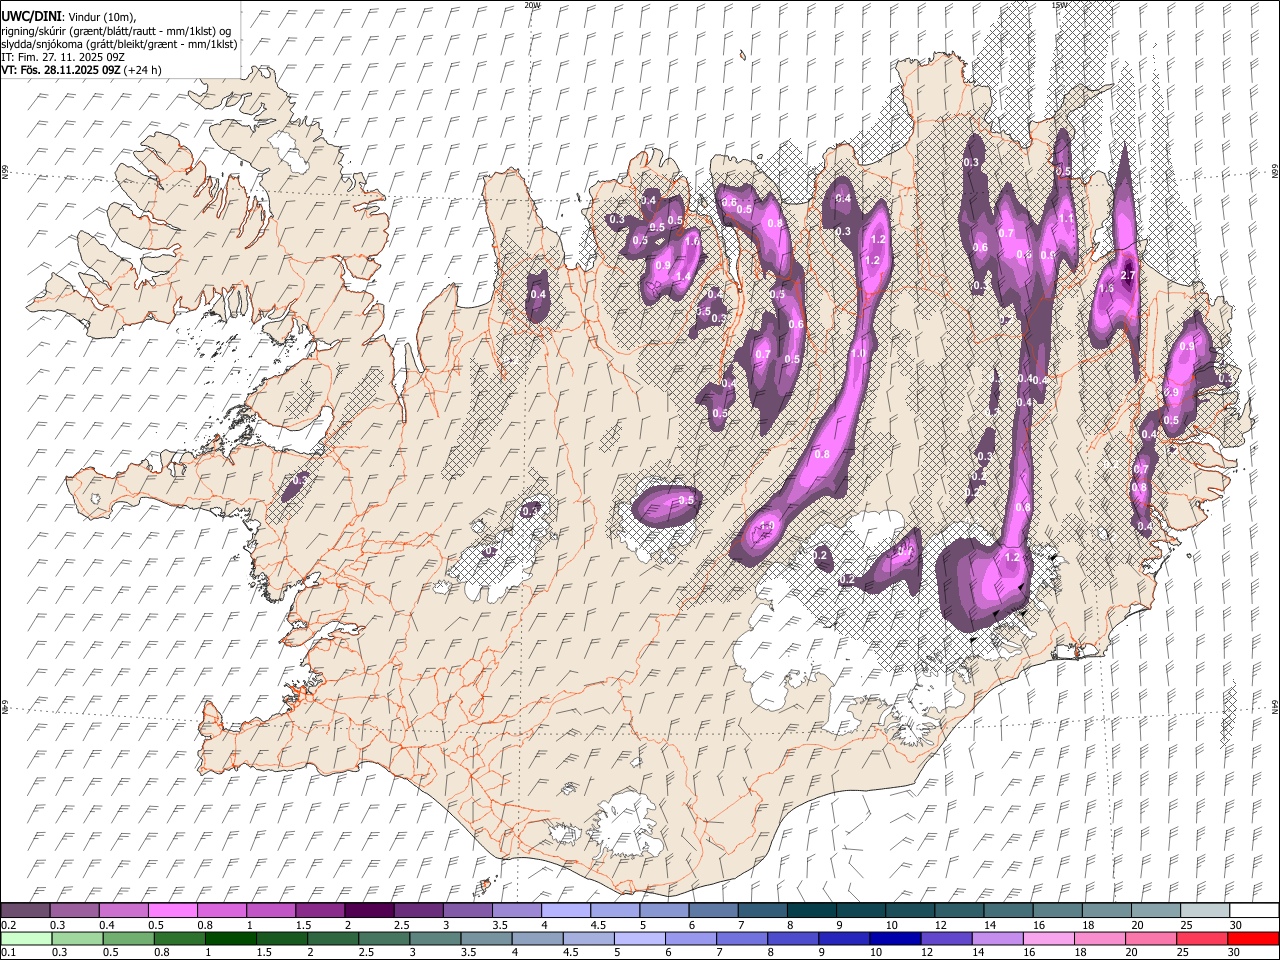Screen dimensions: 1280x960
Task: Click the '(+24 h)' forecast lead time text
Action: [144, 70]
